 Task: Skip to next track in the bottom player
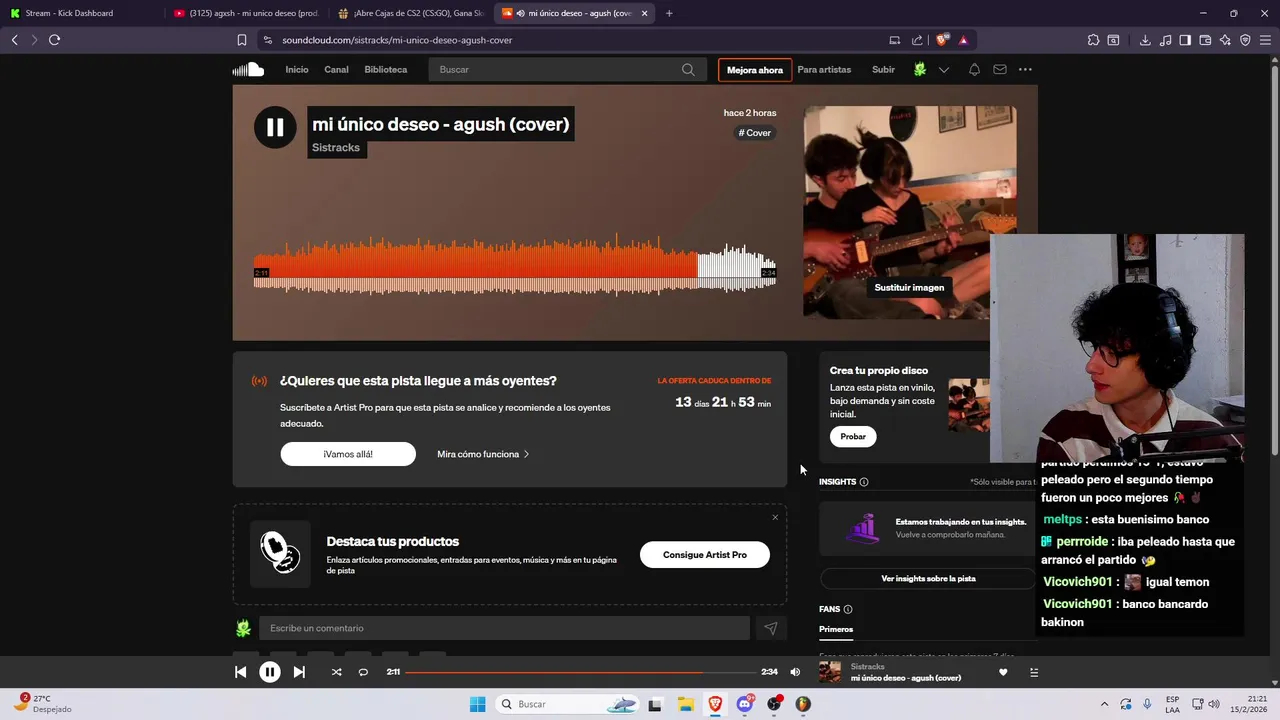click(x=299, y=672)
